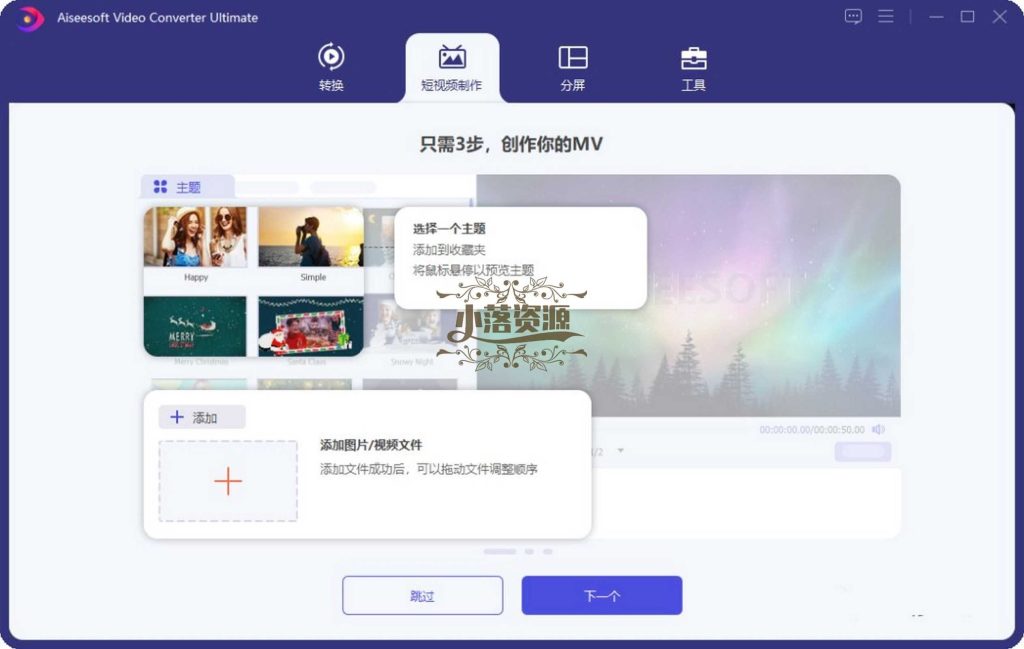
Task: Pick the Simple theme thumbnail
Action: (x=311, y=237)
